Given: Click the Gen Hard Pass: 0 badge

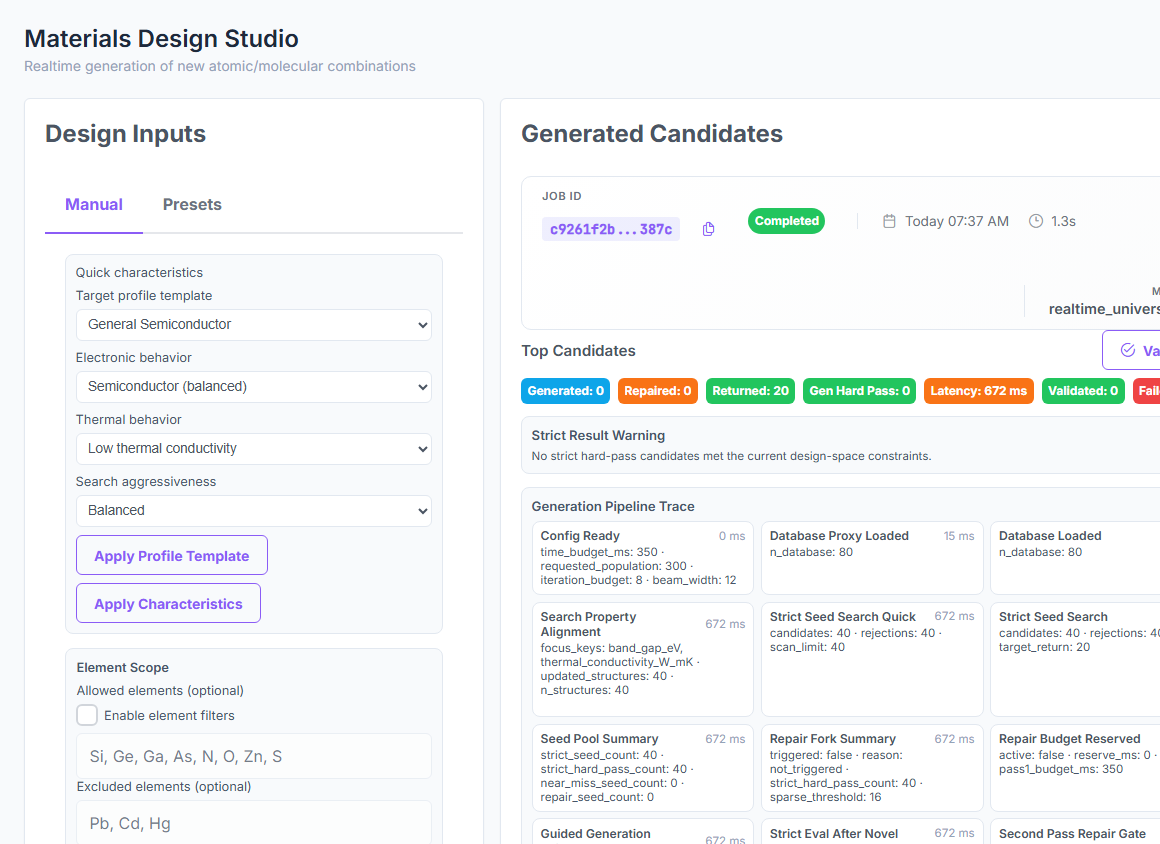Looking at the screenshot, I should [x=860, y=391].
